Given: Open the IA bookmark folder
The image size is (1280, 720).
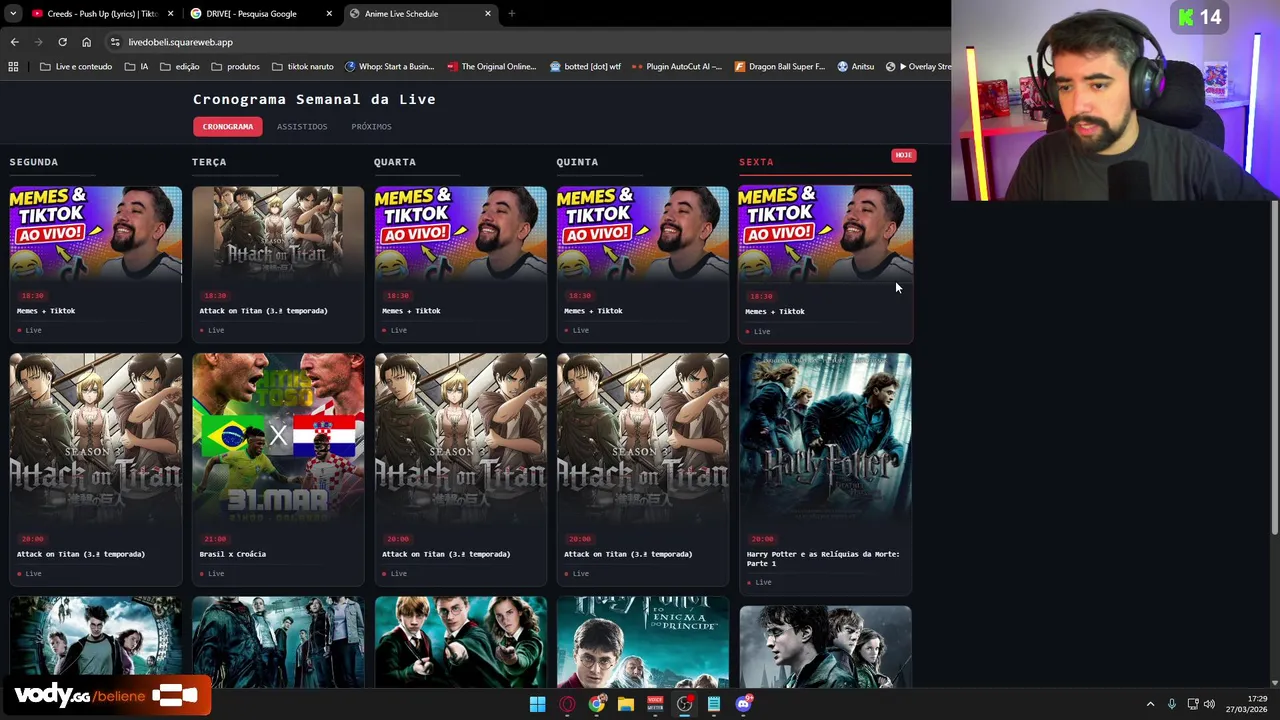Looking at the screenshot, I should pos(137,67).
